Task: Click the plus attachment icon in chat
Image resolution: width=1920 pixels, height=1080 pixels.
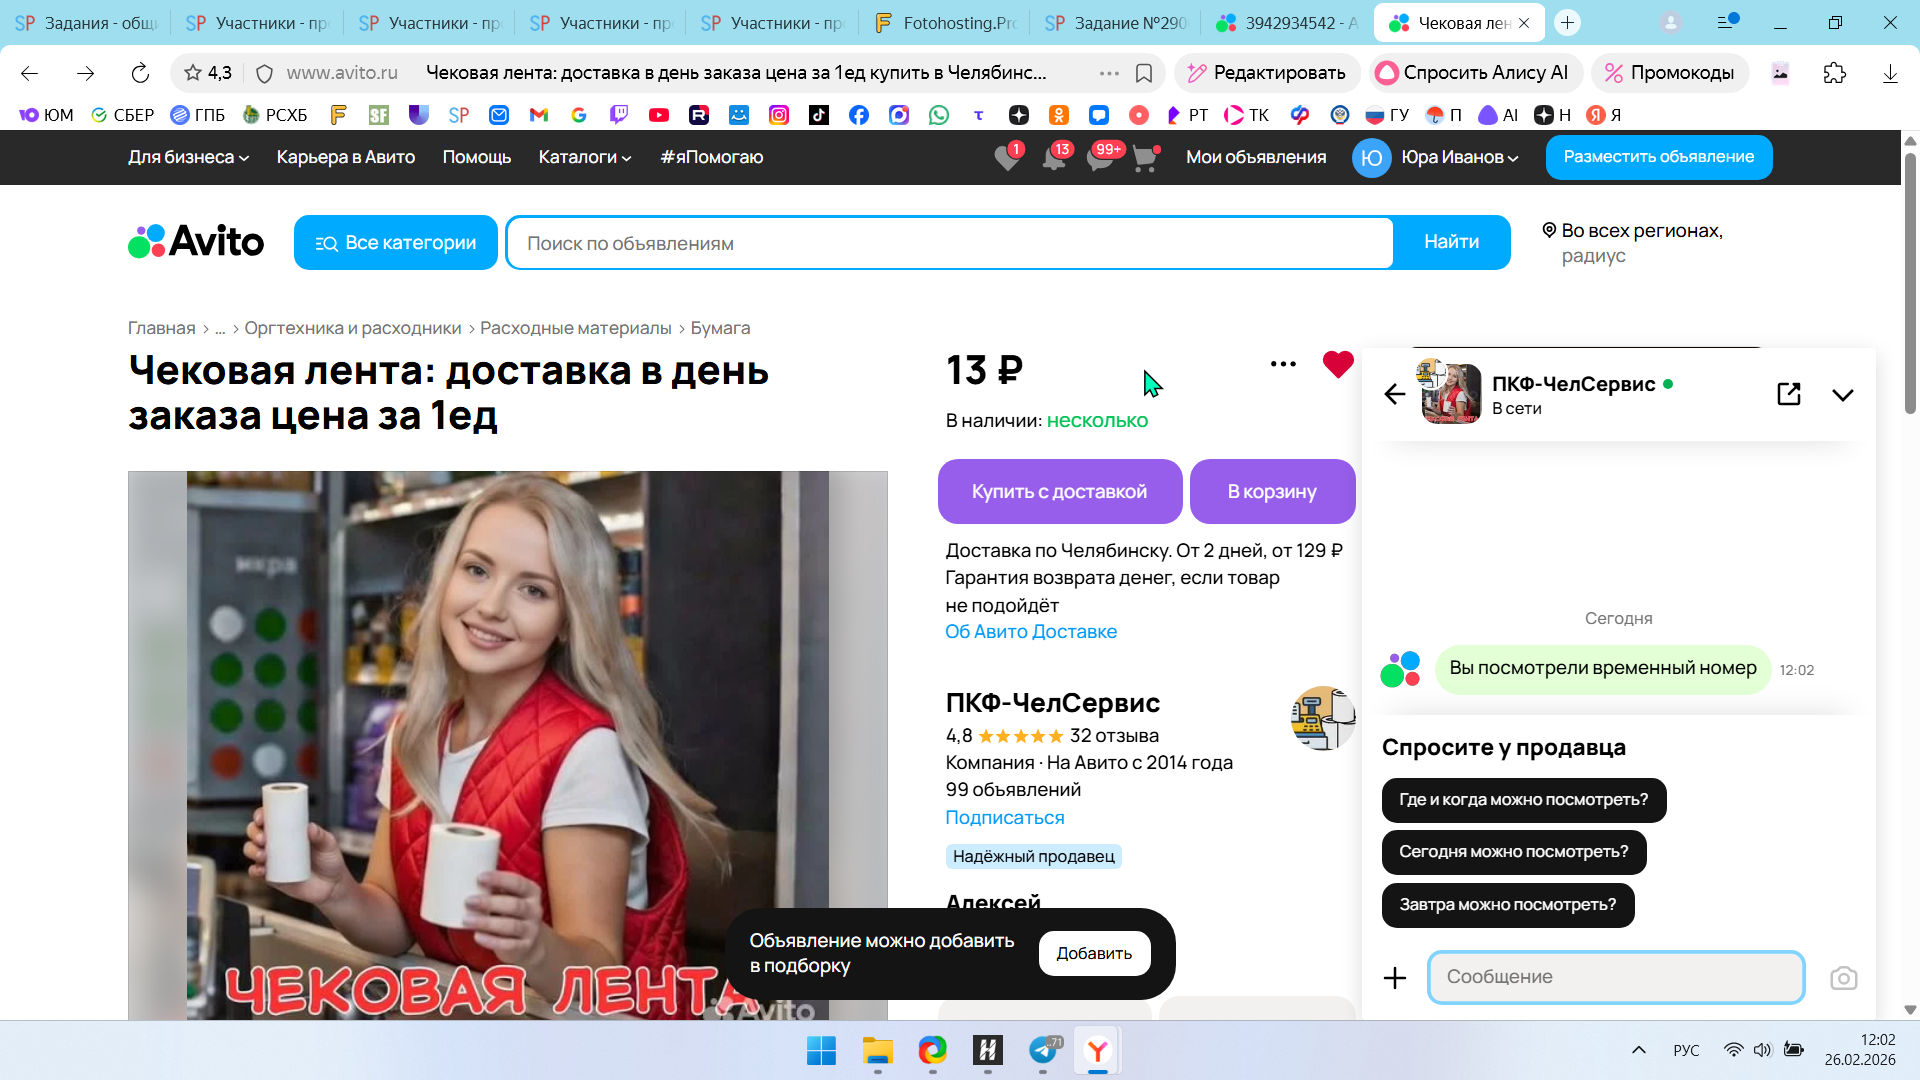Action: (x=1394, y=978)
